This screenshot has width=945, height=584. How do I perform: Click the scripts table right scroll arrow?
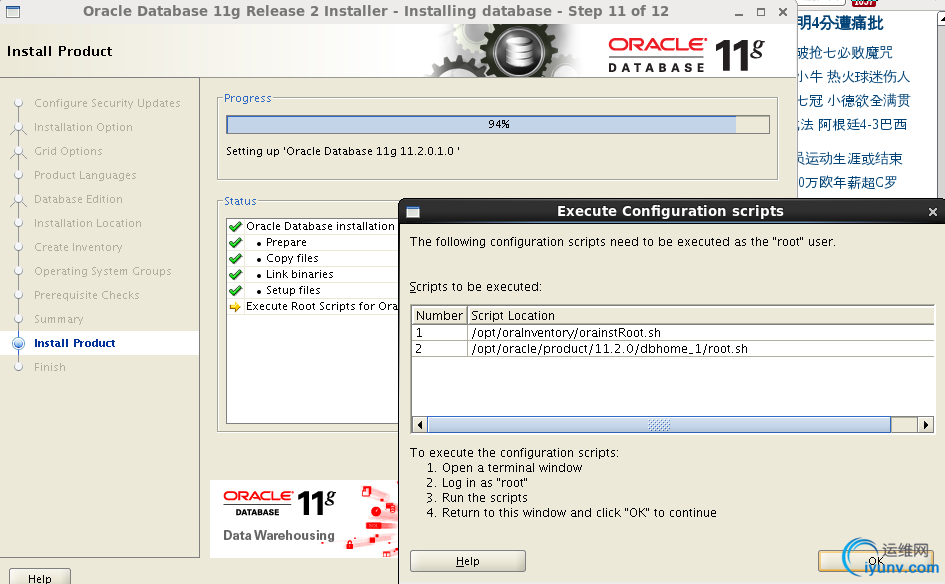[x=926, y=425]
